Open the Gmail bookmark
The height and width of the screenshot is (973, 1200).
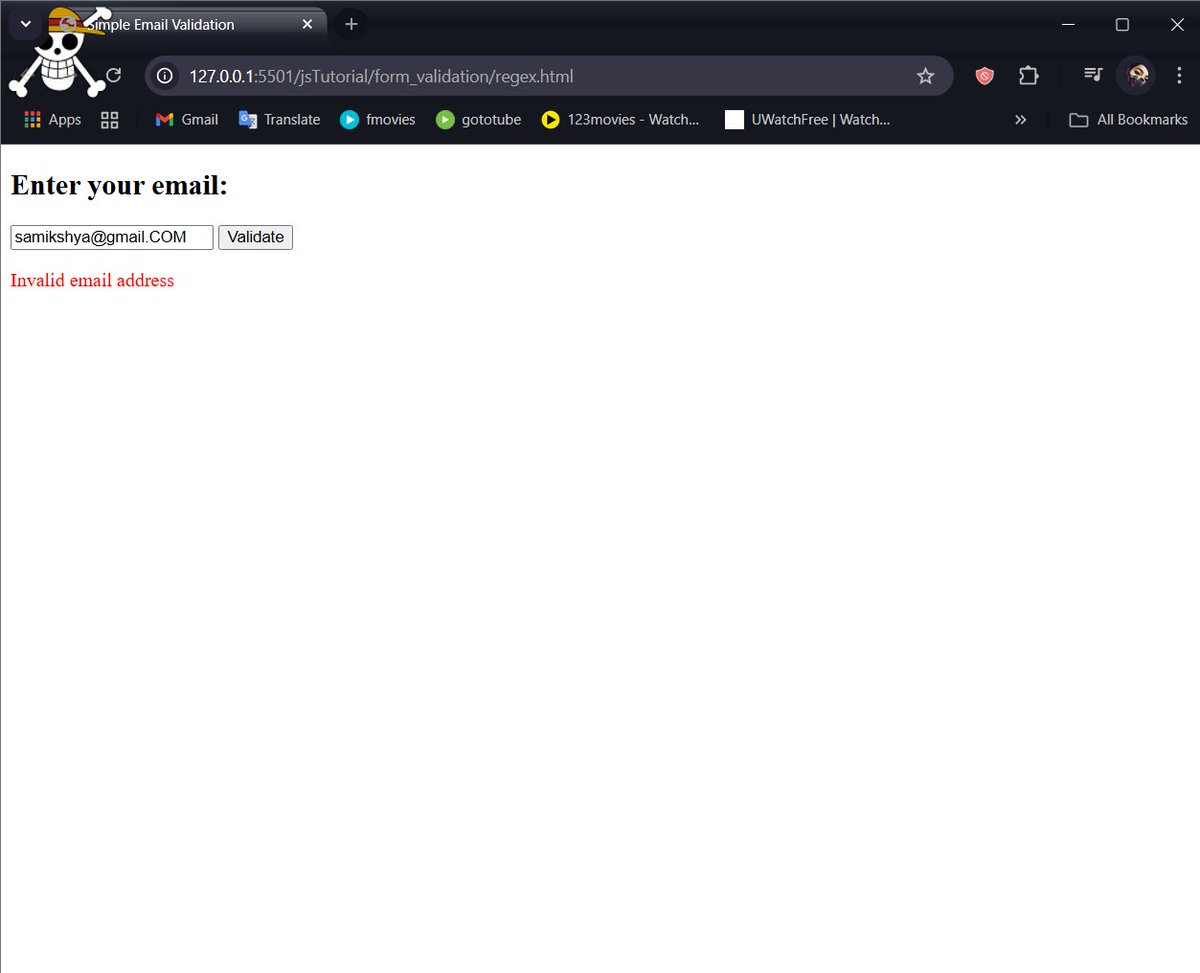(187, 120)
